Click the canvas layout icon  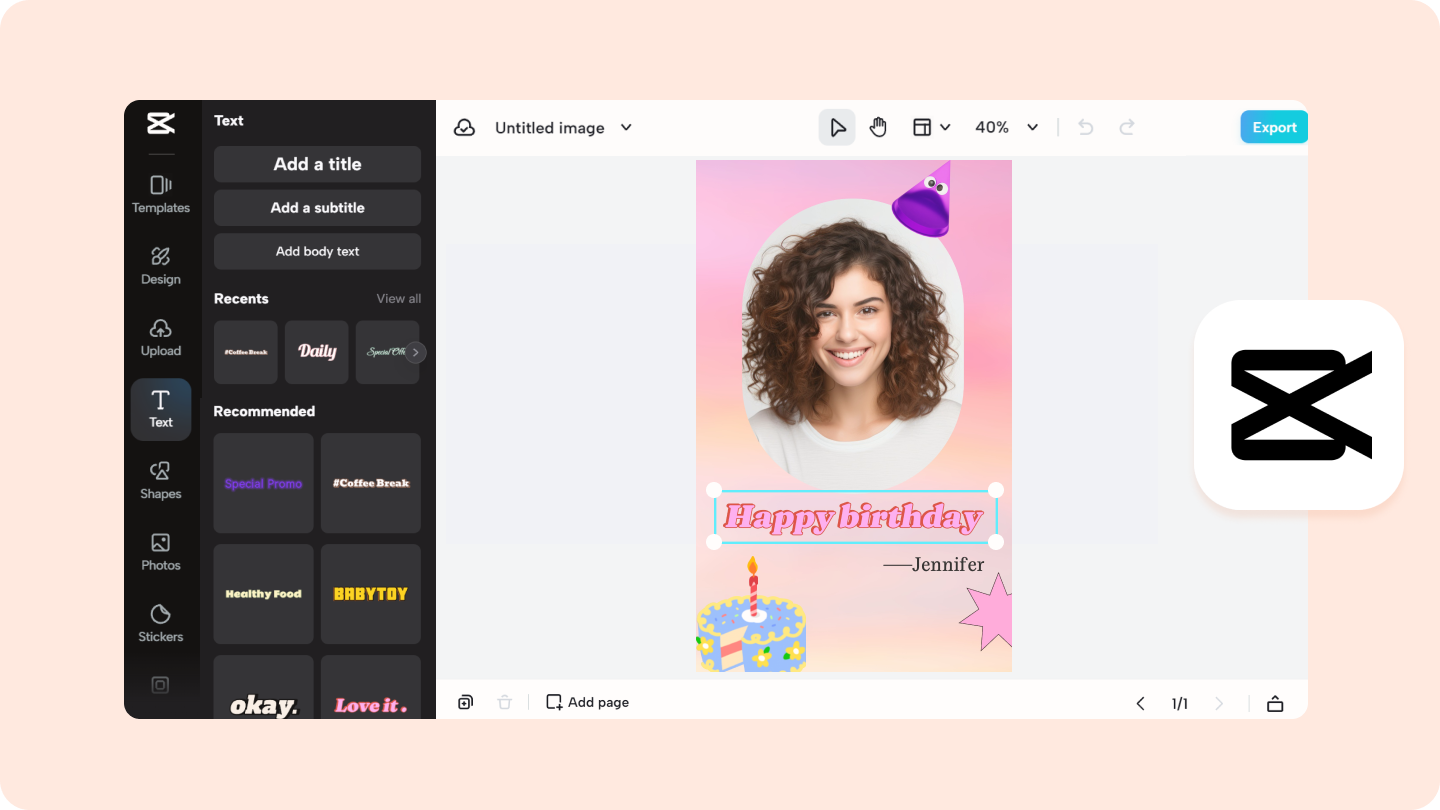pyautogui.click(x=922, y=127)
